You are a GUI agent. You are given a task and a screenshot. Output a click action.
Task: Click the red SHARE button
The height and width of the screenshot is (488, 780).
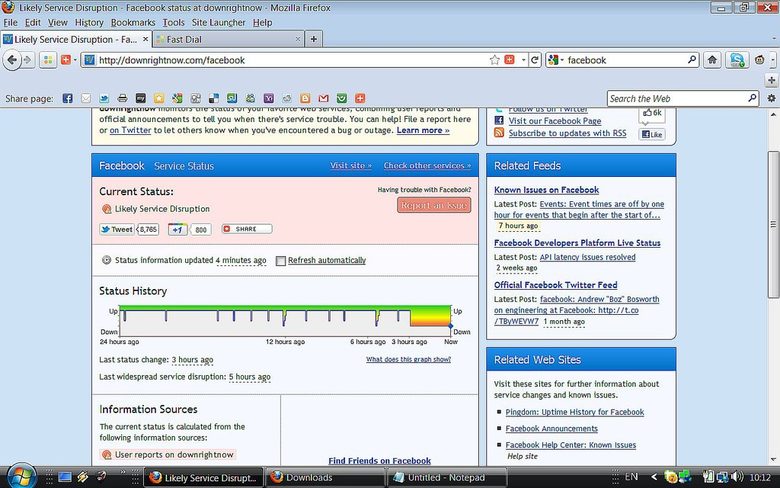pyautogui.click(x=247, y=229)
